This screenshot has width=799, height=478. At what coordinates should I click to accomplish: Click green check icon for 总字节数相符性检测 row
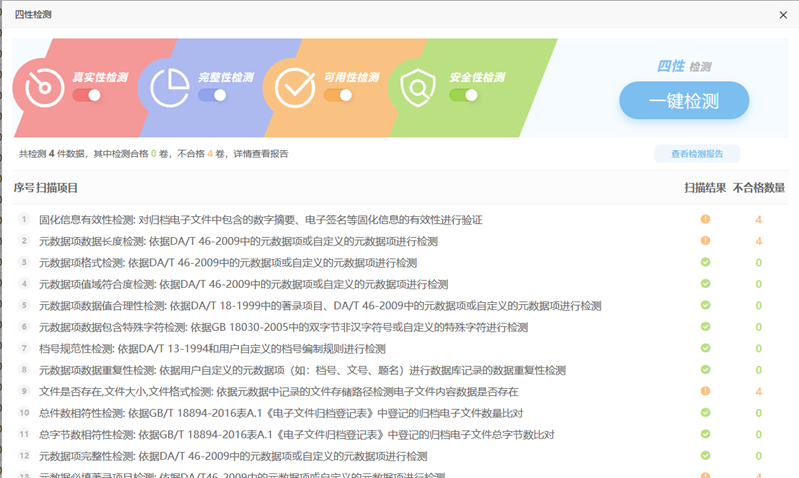point(705,434)
